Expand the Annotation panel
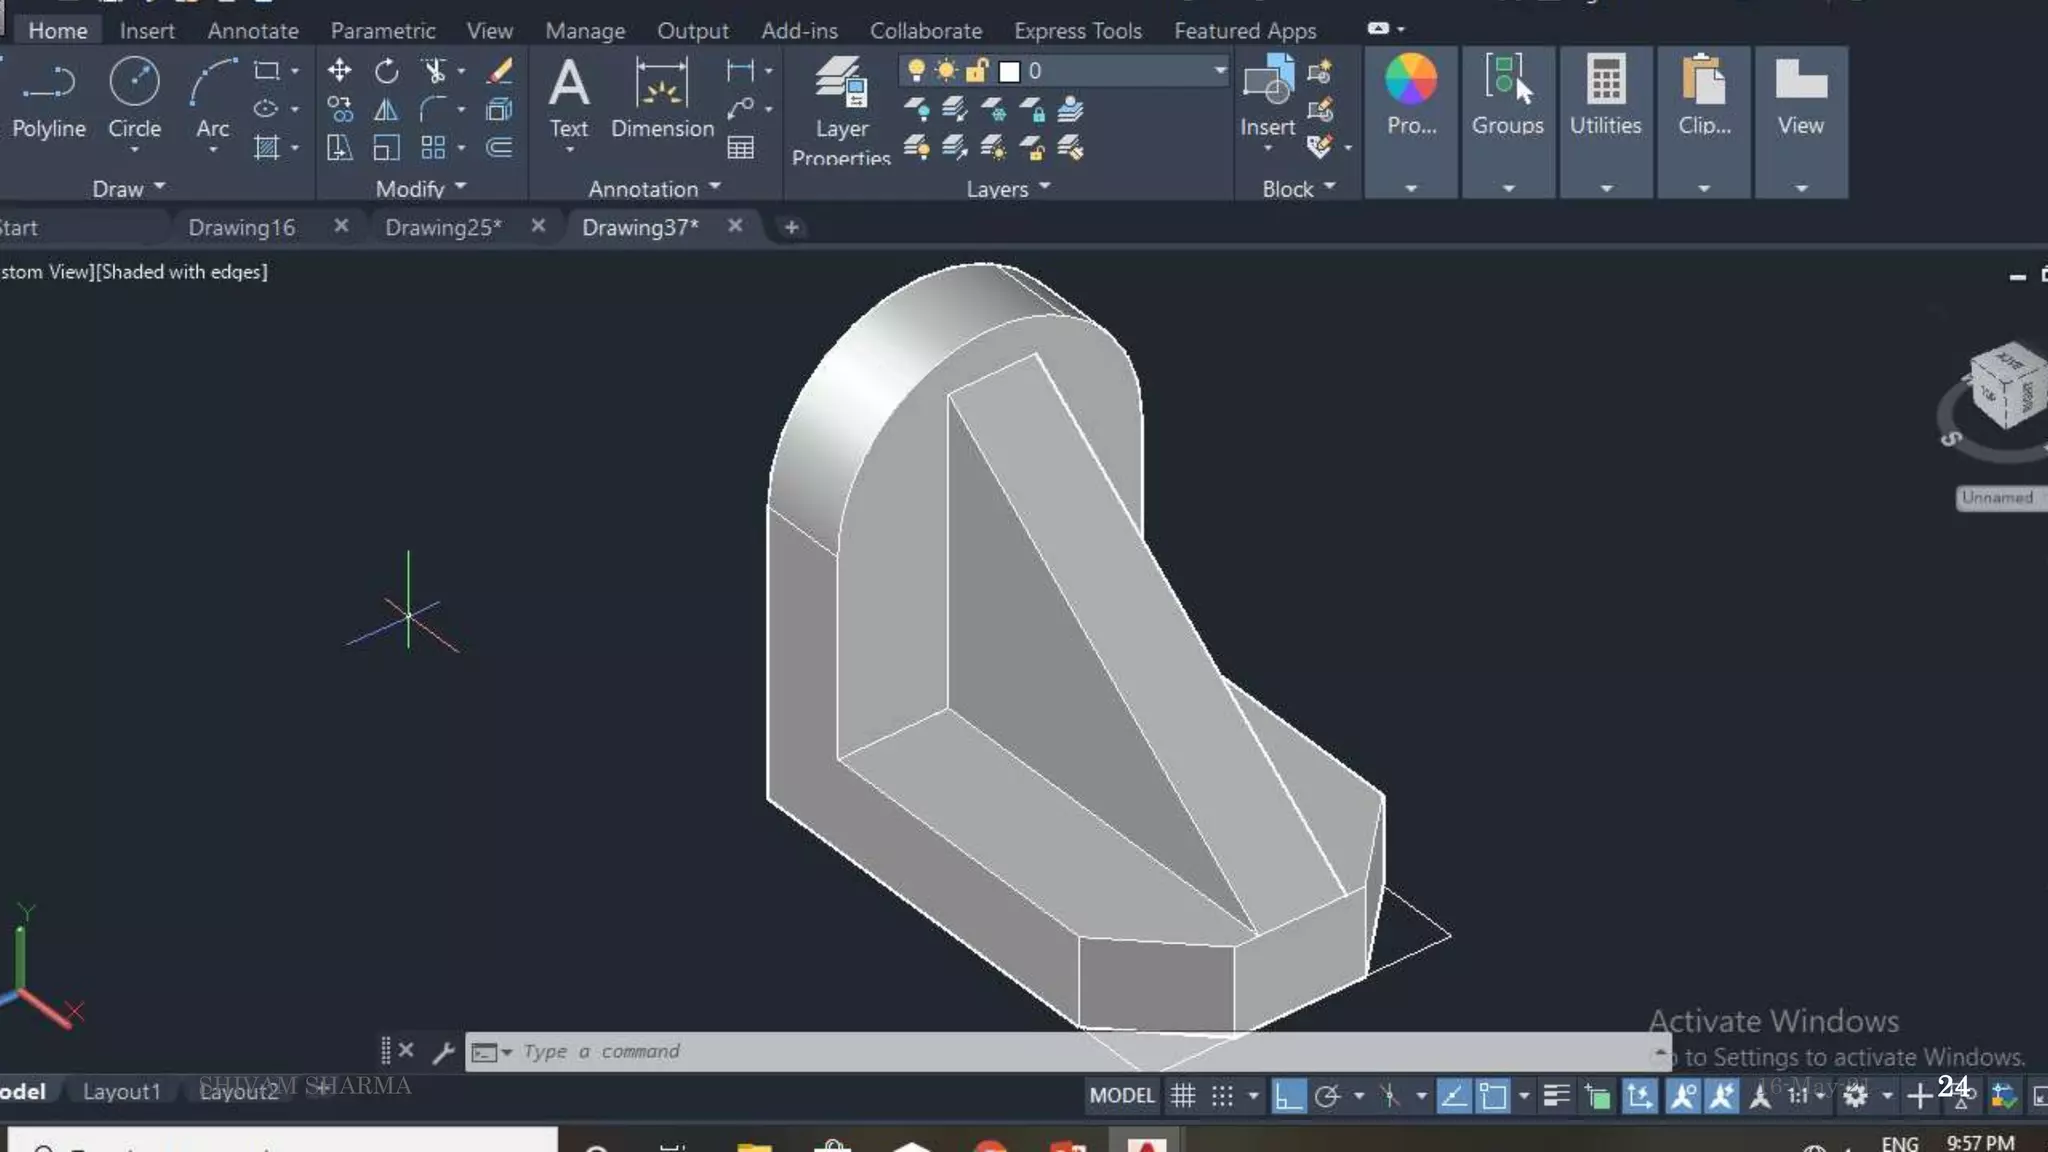 click(x=654, y=188)
